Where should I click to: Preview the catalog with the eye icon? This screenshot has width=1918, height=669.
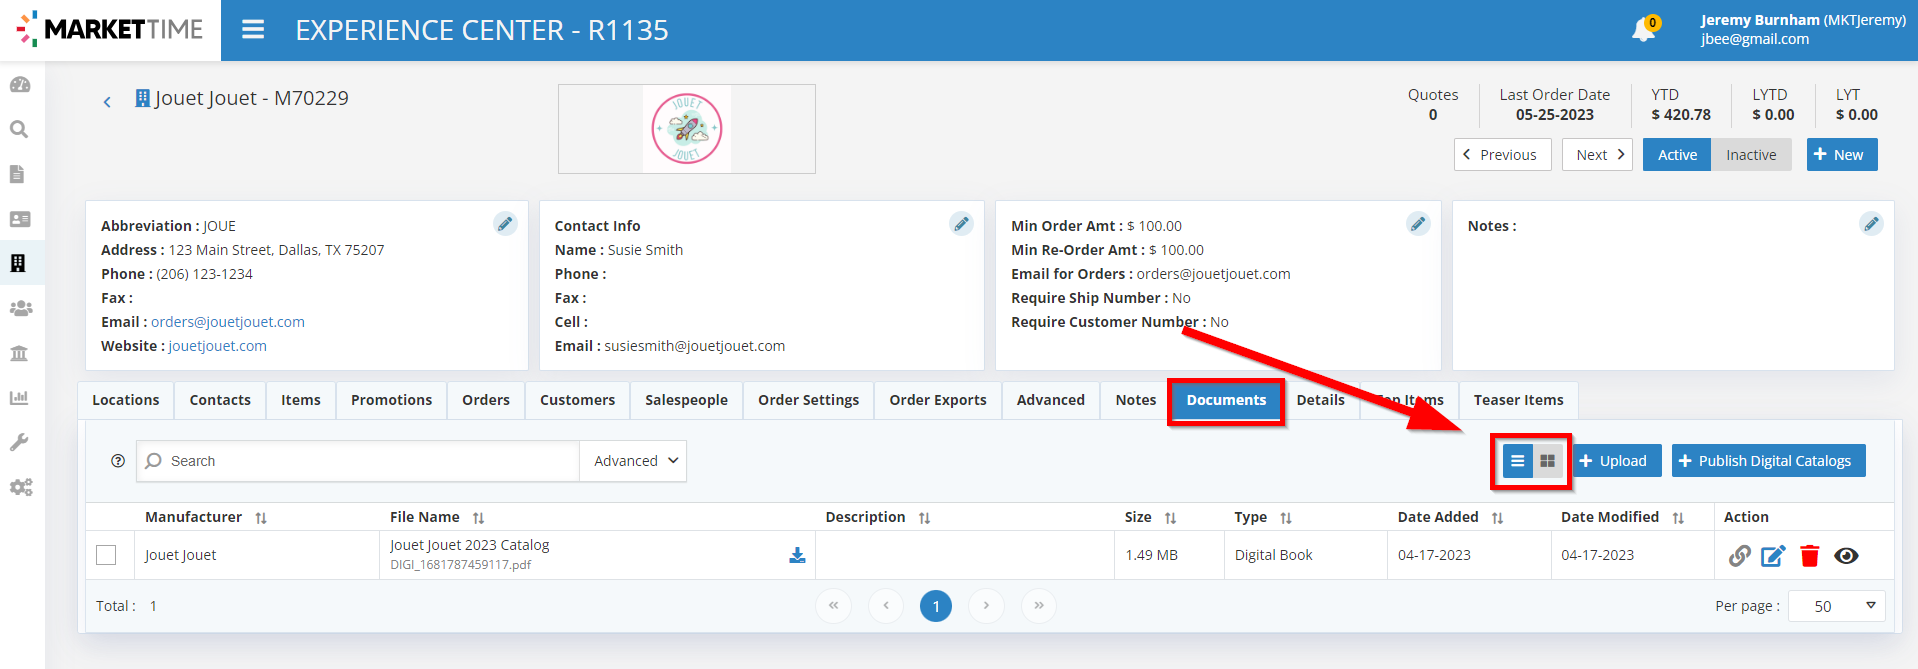coord(1846,556)
